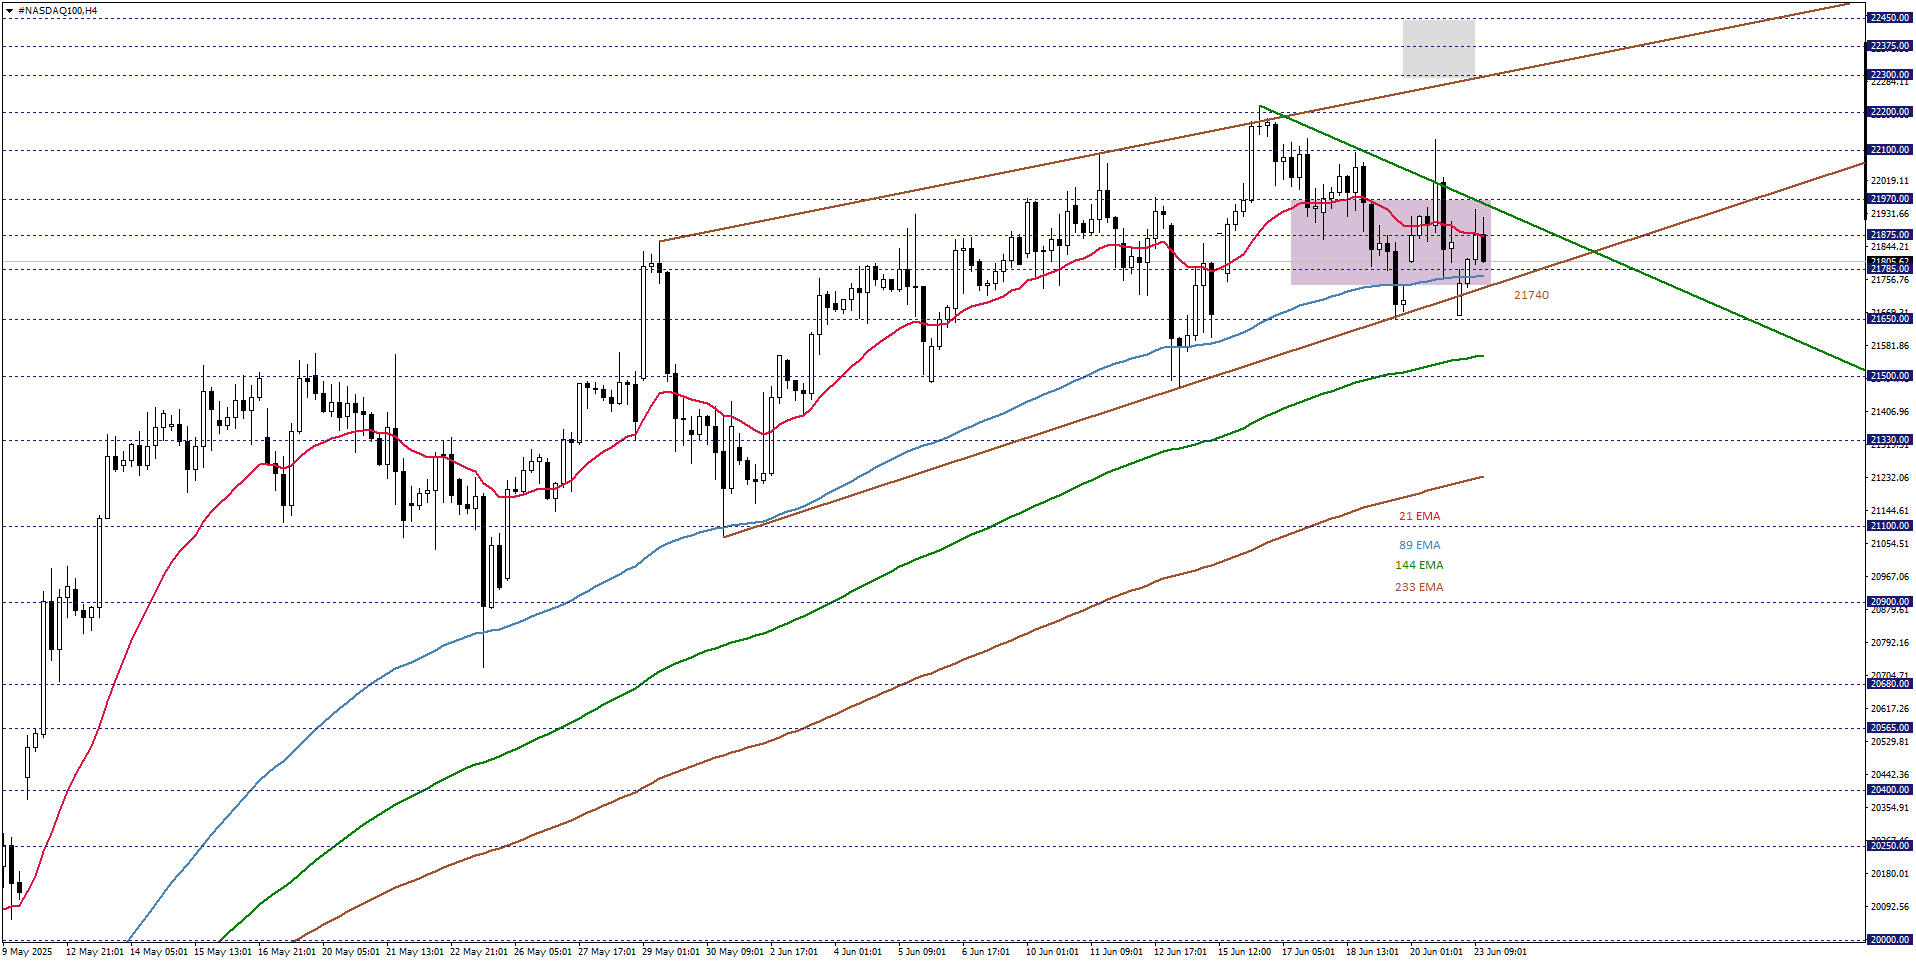Select the 22450.00 price level tag
Viewport: 1916px width, 963px height.
[x=1889, y=18]
